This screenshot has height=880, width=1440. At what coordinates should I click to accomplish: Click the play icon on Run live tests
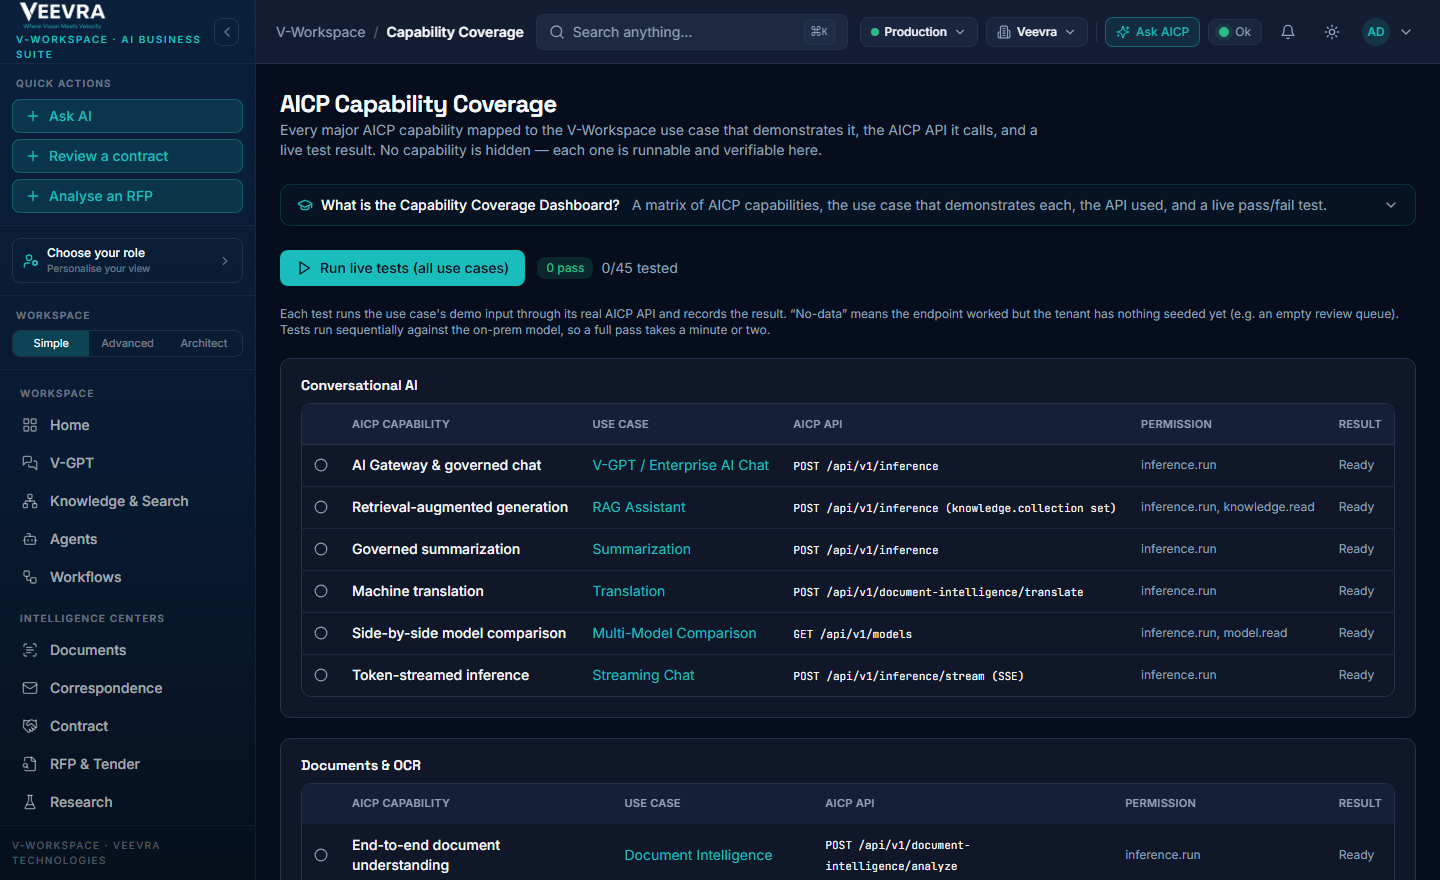coord(304,268)
